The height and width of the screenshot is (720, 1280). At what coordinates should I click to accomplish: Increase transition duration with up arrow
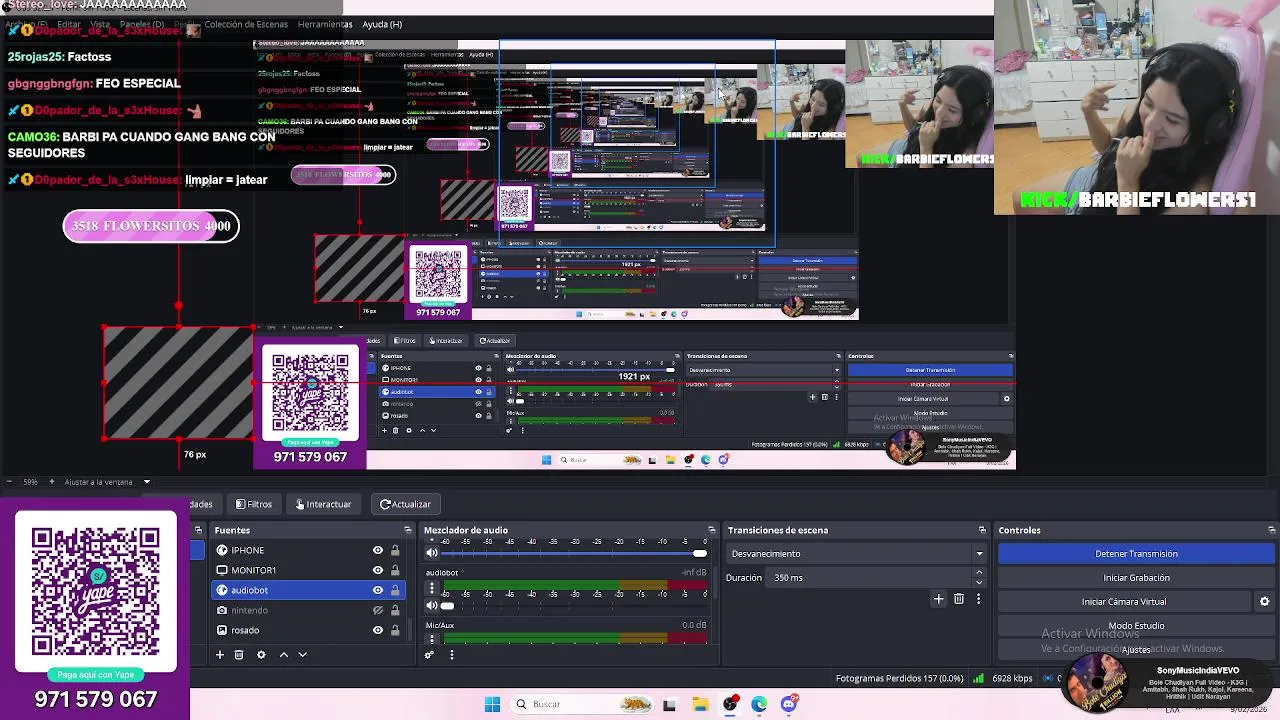[979, 573]
